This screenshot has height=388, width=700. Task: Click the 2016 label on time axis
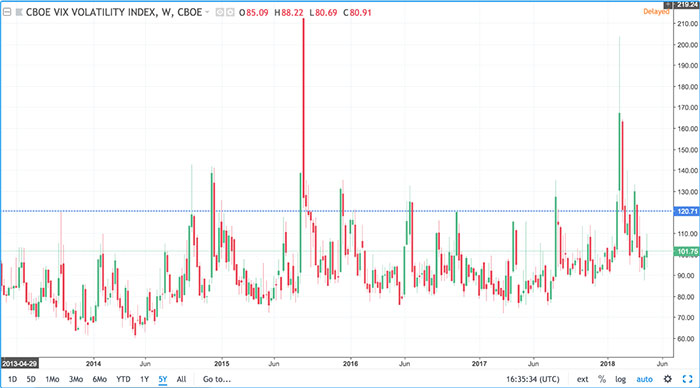click(x=350, y=363)
